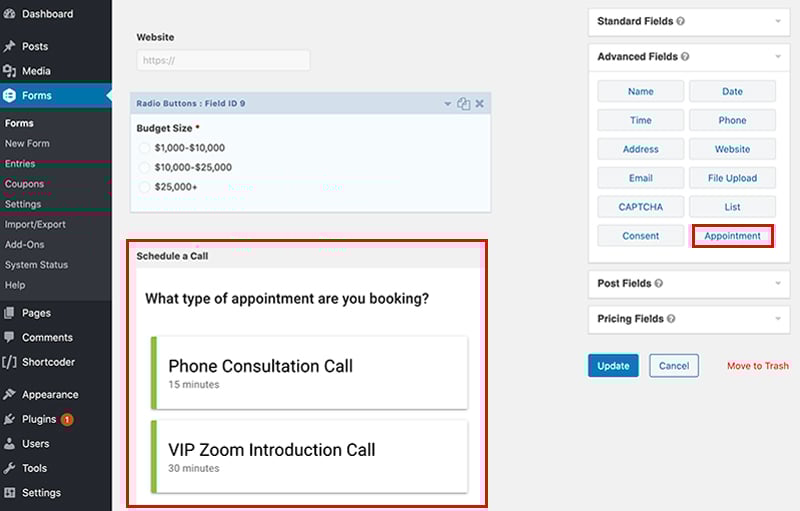Viewport: 800px width, 511px height.
Task: Open Advanced Fields help tooltip icon
Action: pyautogui.click(x=685, y=57)
